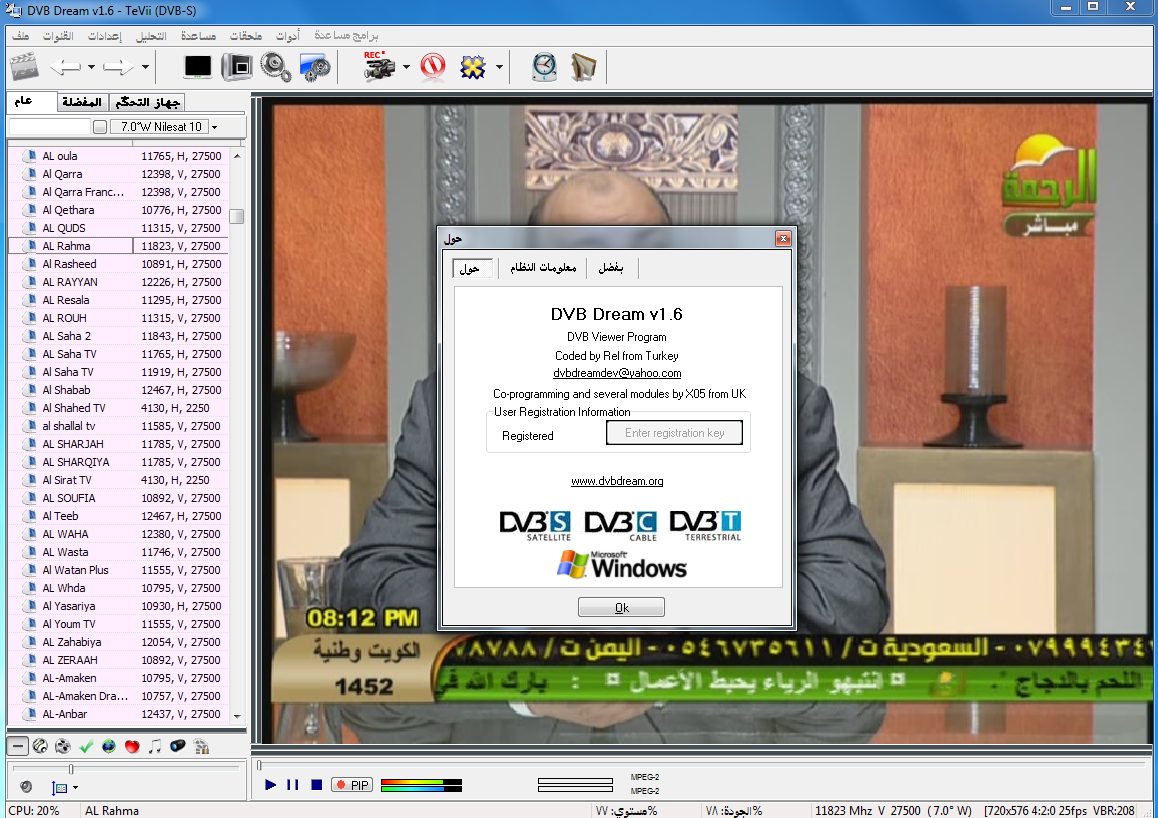Open the forward arrow history dropdown
The height and width of the screenshot is (818, 1158).
(x=145, y=67)
